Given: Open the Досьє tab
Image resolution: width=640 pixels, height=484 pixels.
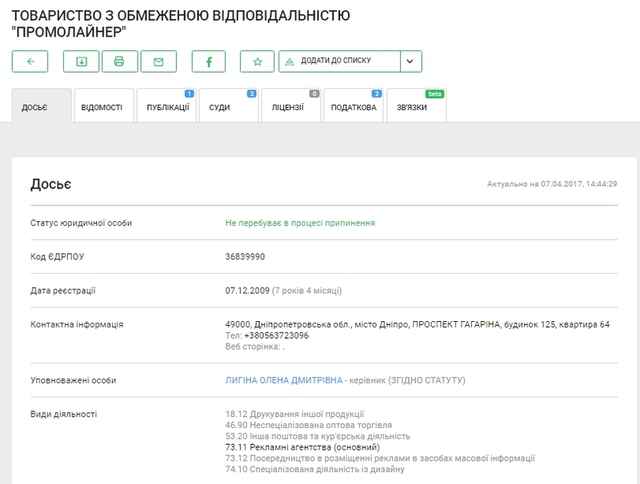Looking at the screenshot, I should click(41, 108).
